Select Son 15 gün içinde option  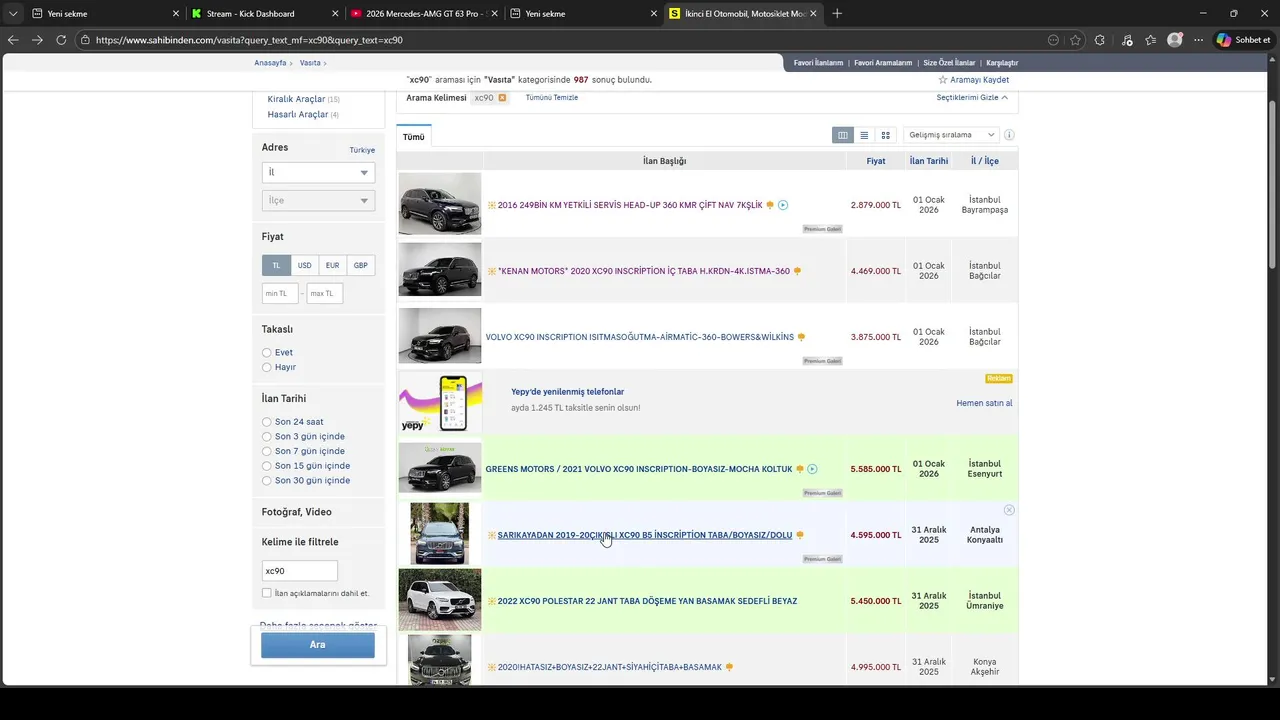(x=267, y=466)
